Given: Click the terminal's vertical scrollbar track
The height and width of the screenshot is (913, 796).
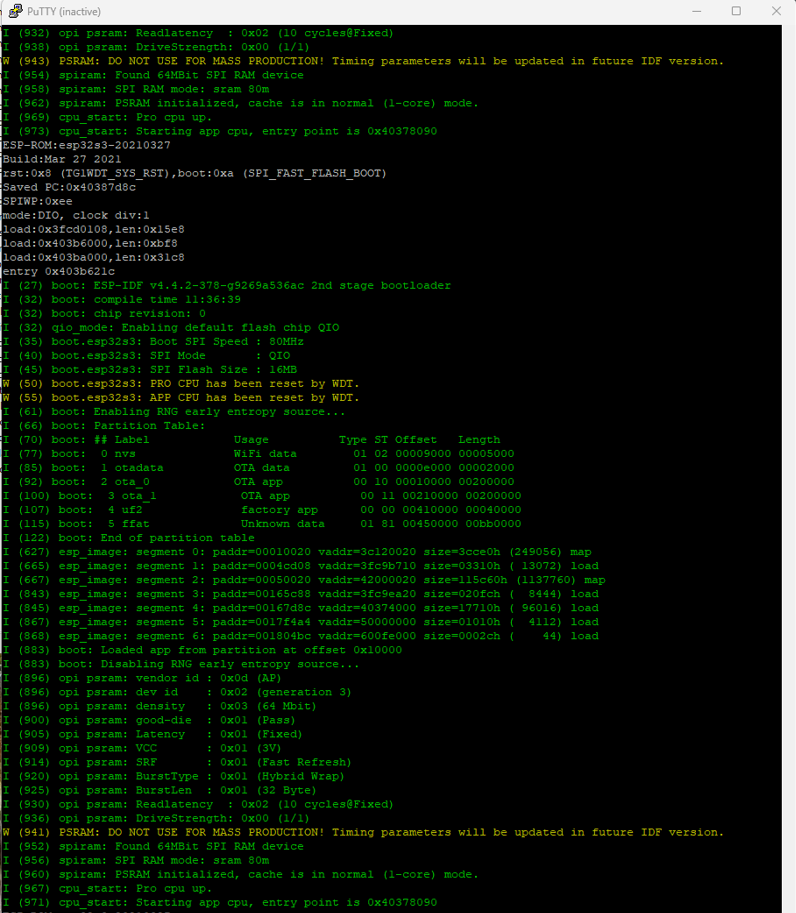Looking at the screenshot, I should pos(788,468).
